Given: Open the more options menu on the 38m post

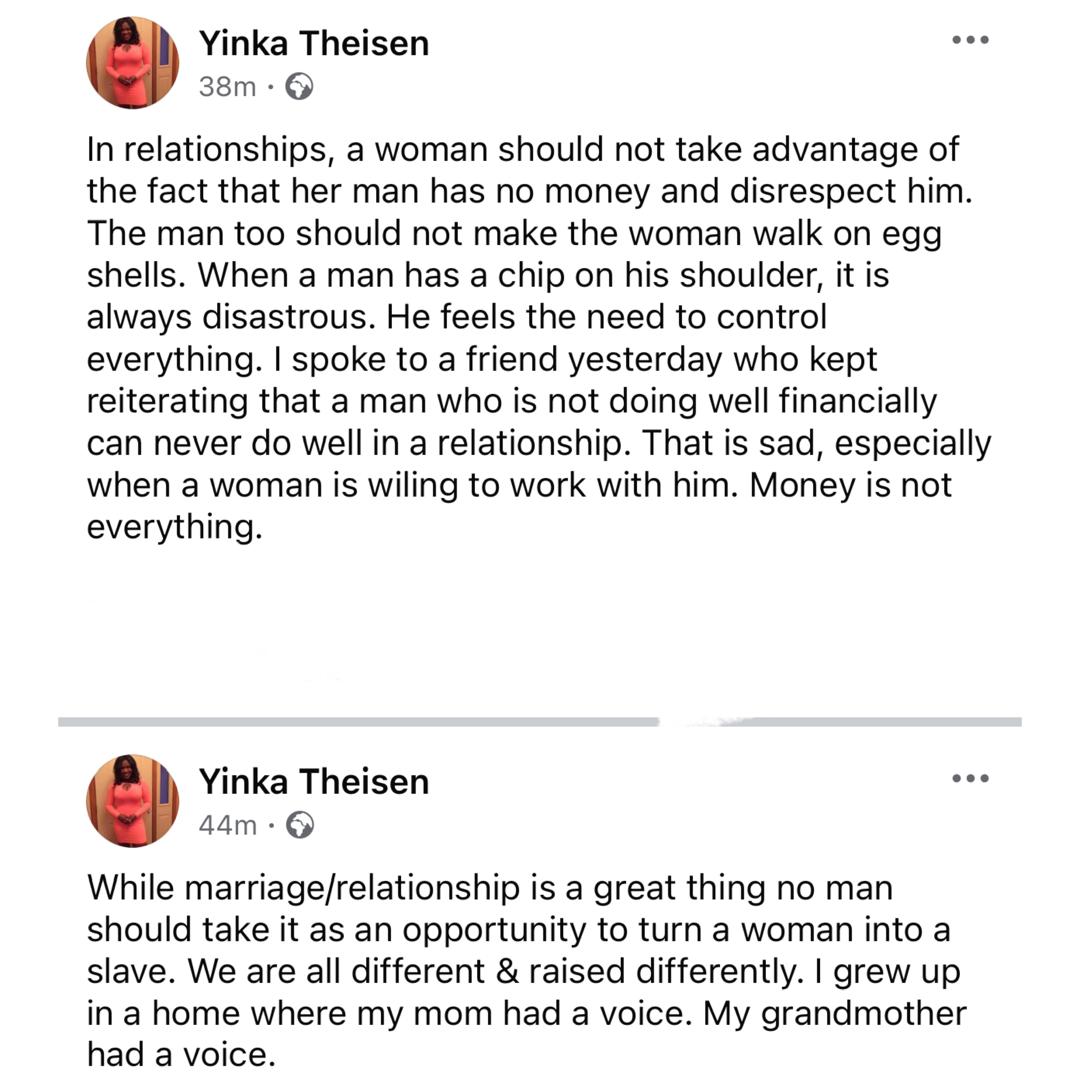Looking at the screenshot, I should pyautogui.click(x=969, y=41).
